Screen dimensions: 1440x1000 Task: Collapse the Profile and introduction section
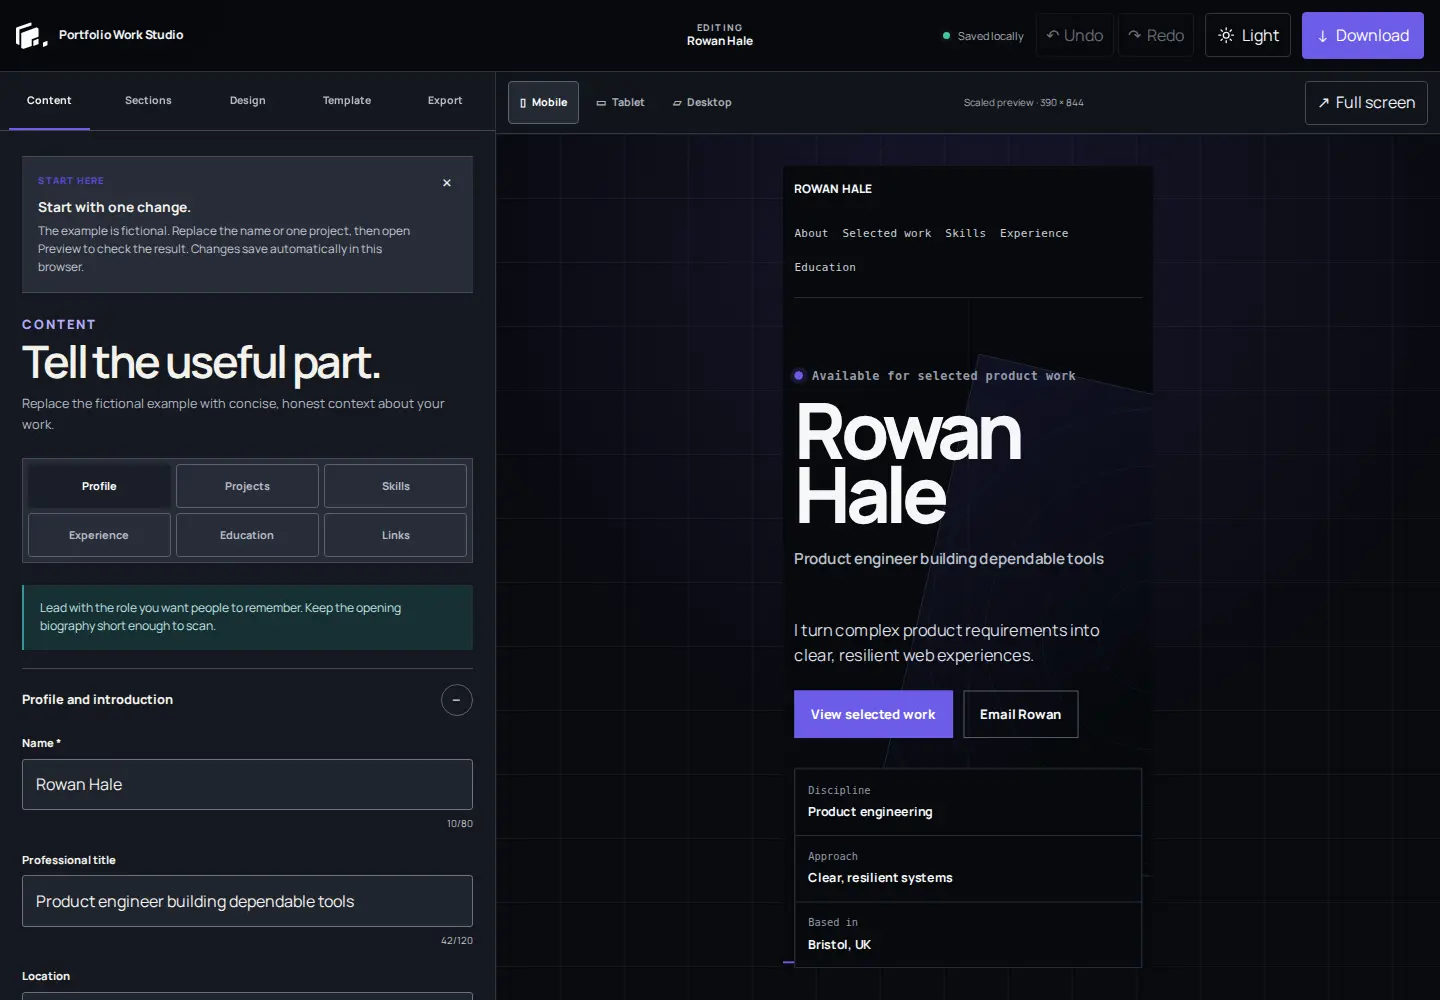point(457,700)
